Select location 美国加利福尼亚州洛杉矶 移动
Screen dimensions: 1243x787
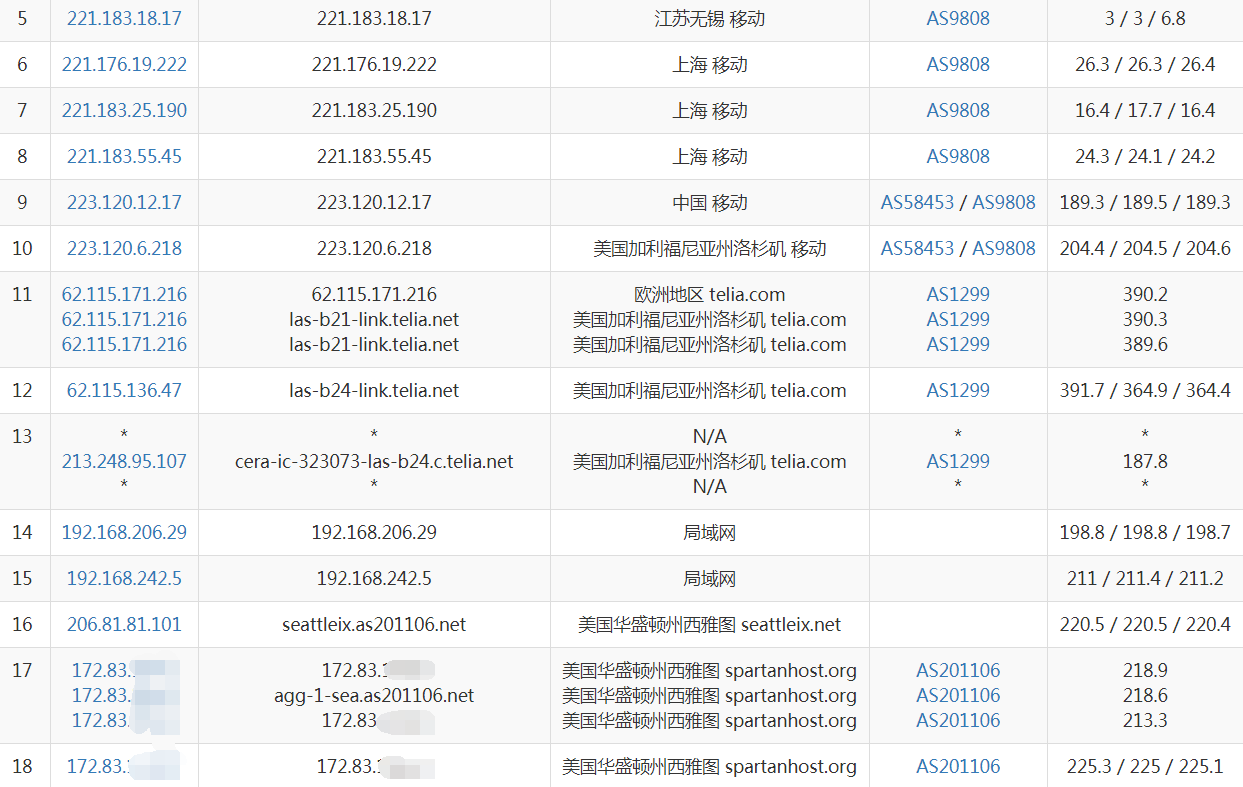point(709,249)
